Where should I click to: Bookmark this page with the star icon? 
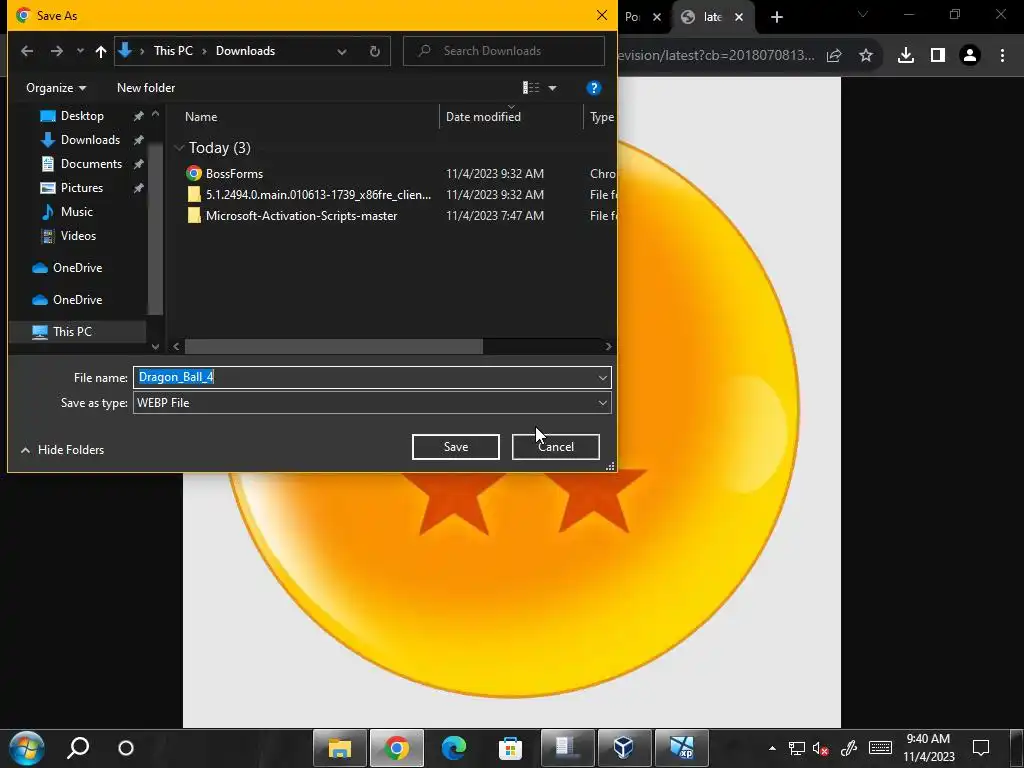[x=865, y=56]
